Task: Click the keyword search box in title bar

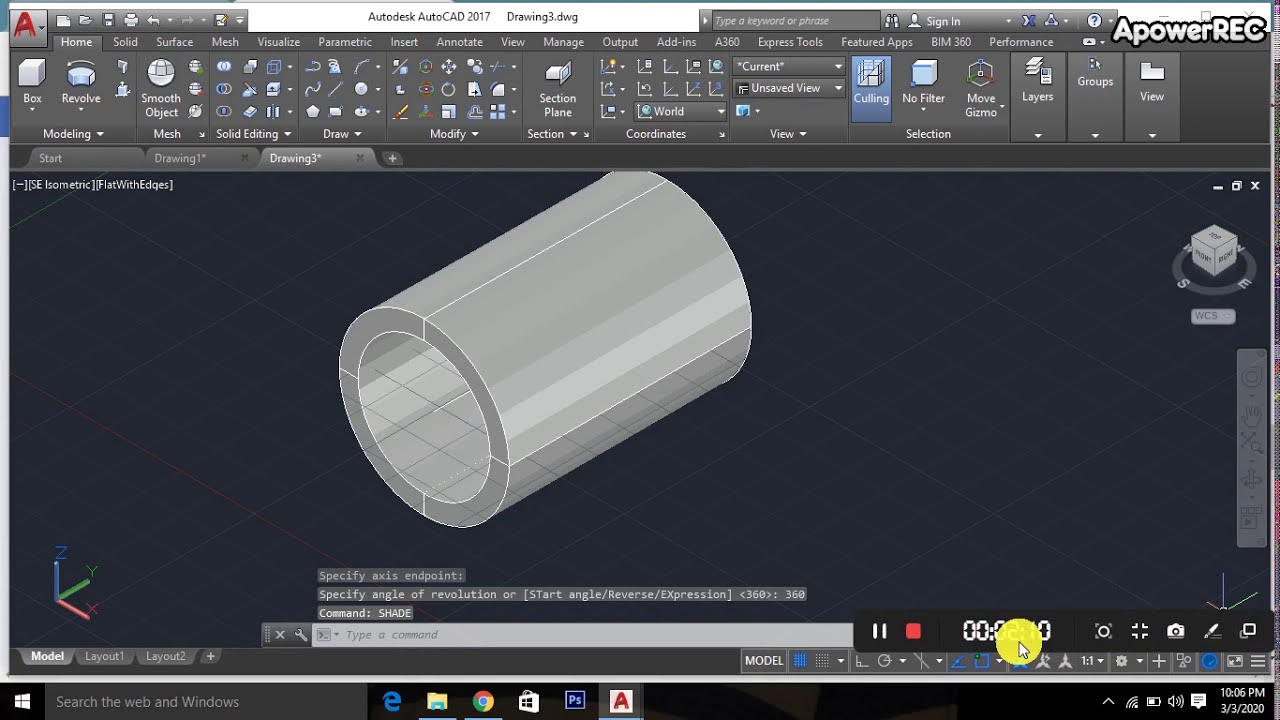Action: [x=795, y=21]
